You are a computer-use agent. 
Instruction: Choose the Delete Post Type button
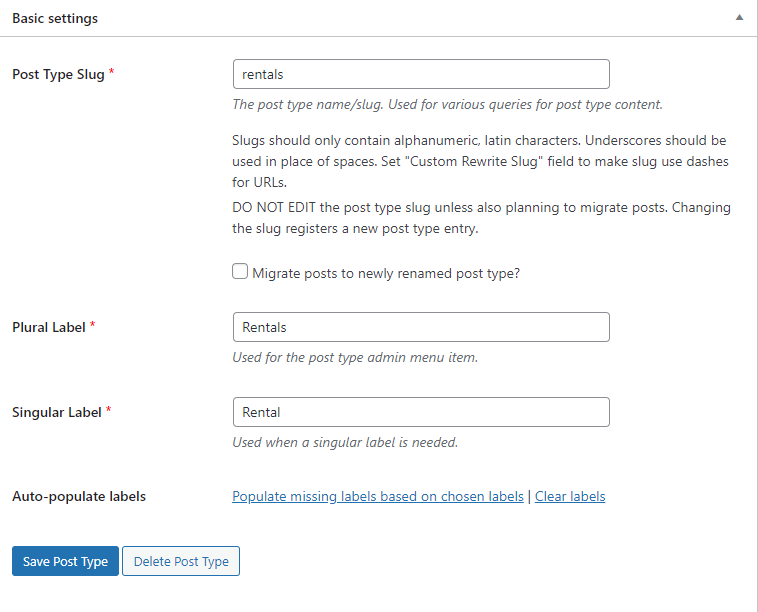(181, 561)
